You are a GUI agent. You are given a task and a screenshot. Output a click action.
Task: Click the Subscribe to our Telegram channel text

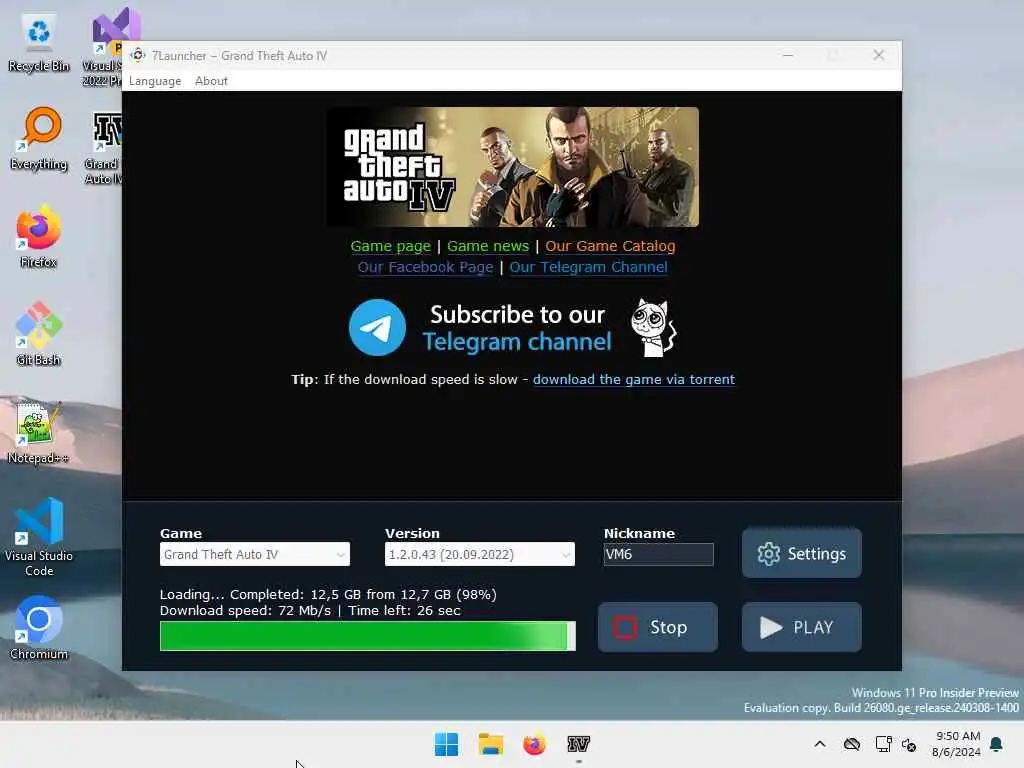click(x=517, y=328)
